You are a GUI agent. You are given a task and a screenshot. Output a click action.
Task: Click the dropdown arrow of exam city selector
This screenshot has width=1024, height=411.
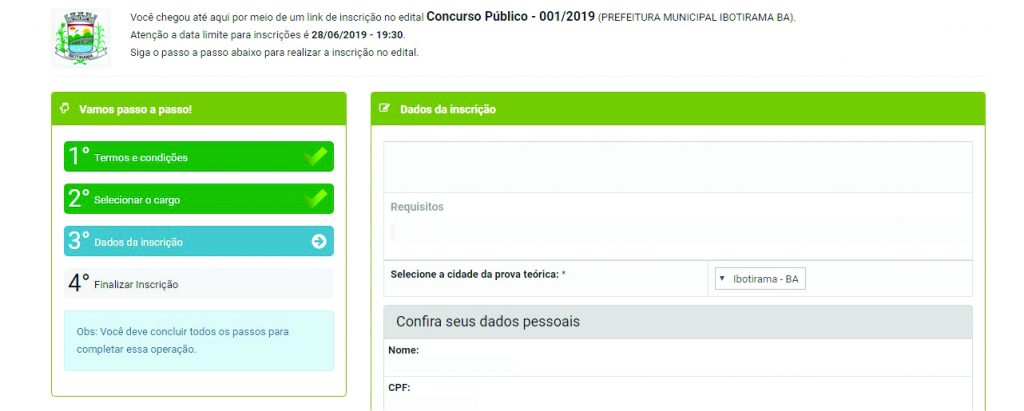[x=722, y=279]
